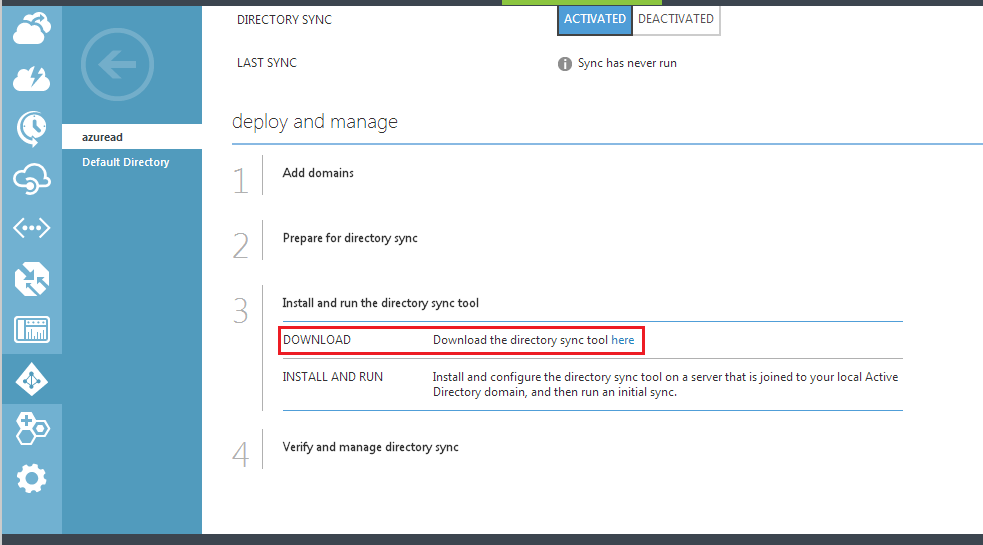Expand step 4 Verify and manage directory sync

pyautogui.click(x=371, y=447)
